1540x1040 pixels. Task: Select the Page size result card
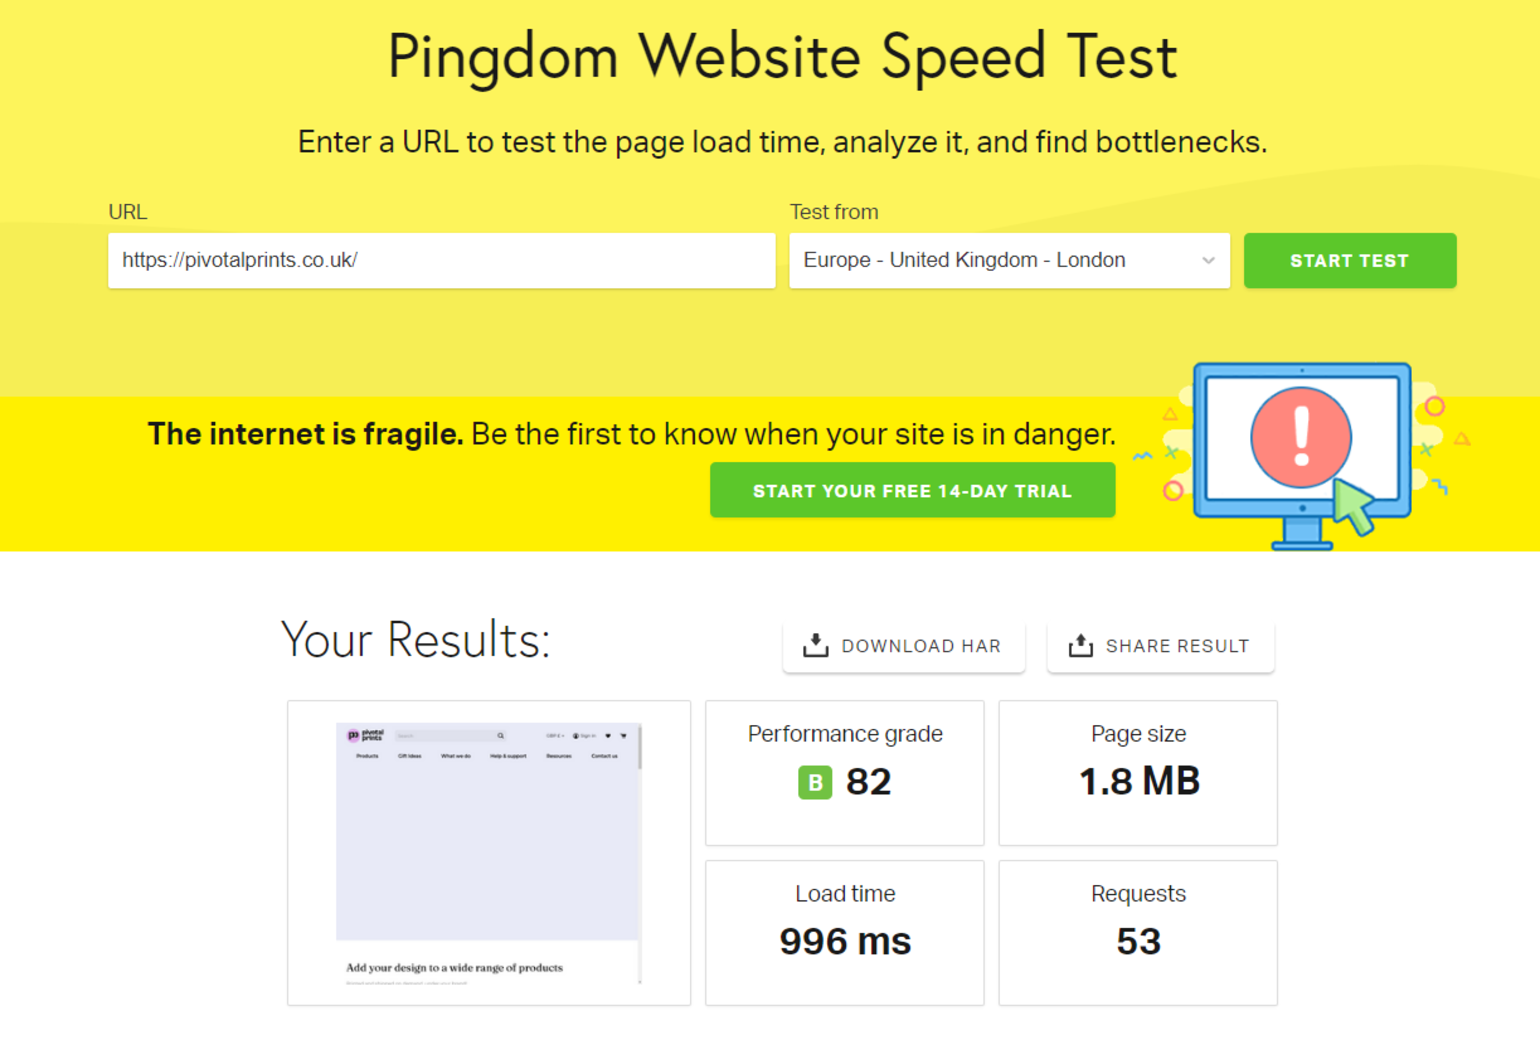pyautogui.click(x=1138, y=773)
